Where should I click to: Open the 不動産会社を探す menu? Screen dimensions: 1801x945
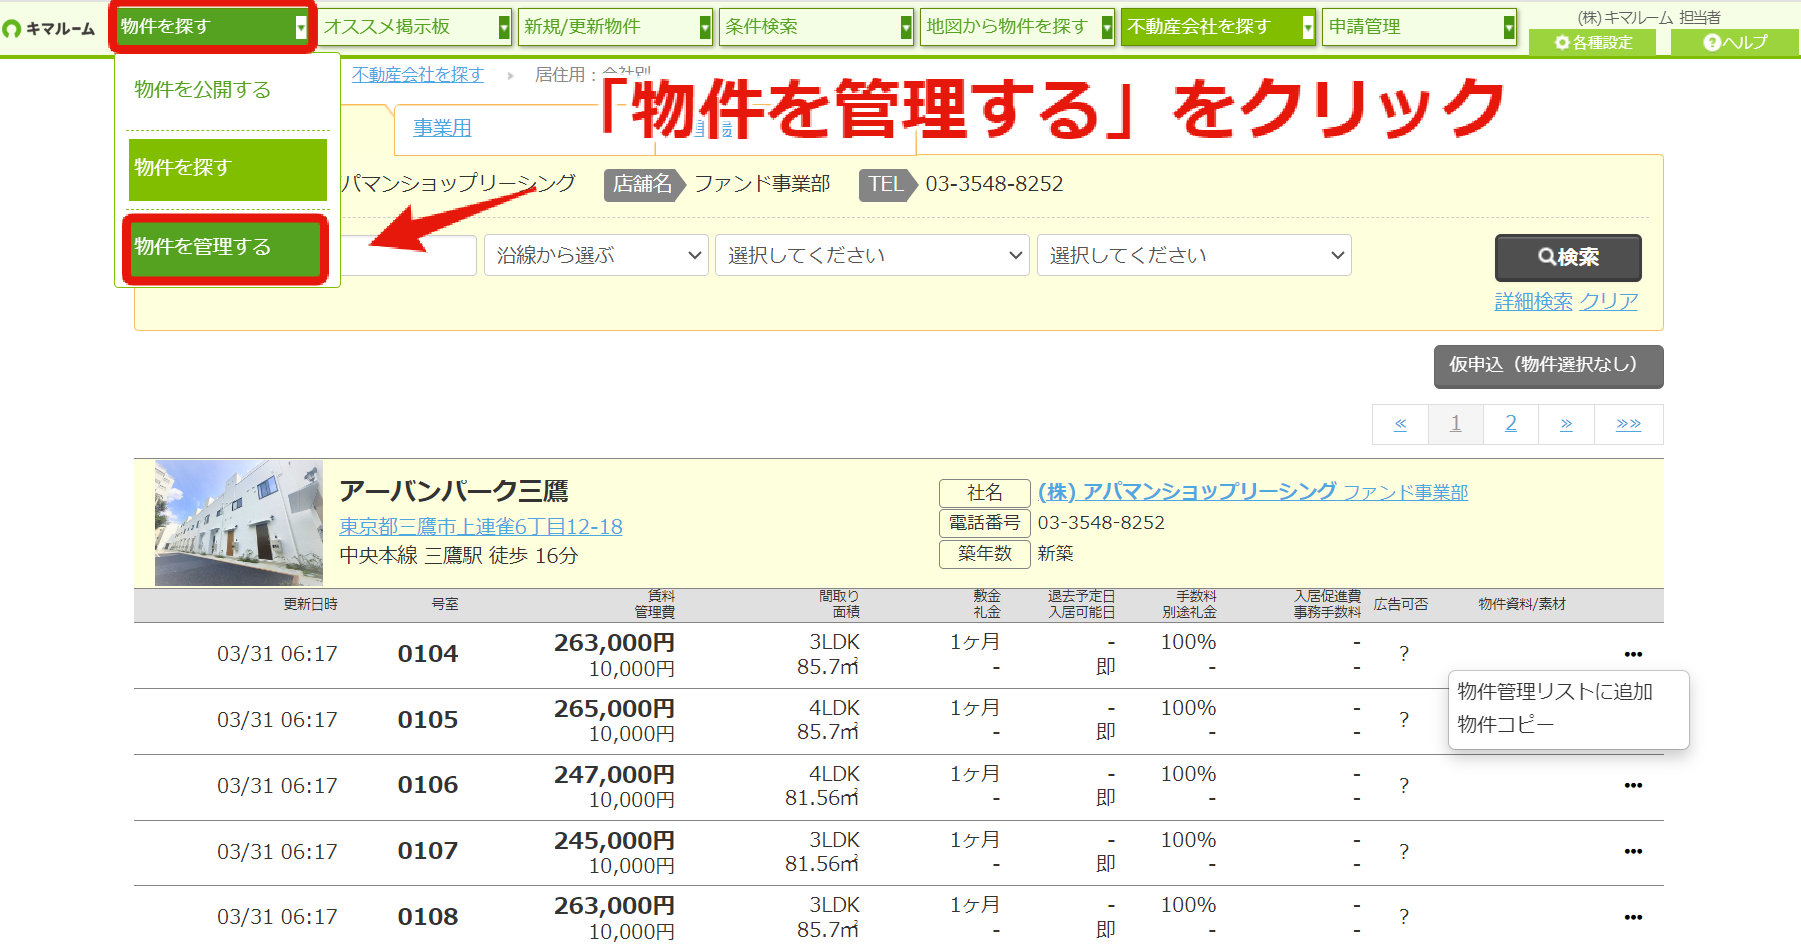click(1219, 27)
